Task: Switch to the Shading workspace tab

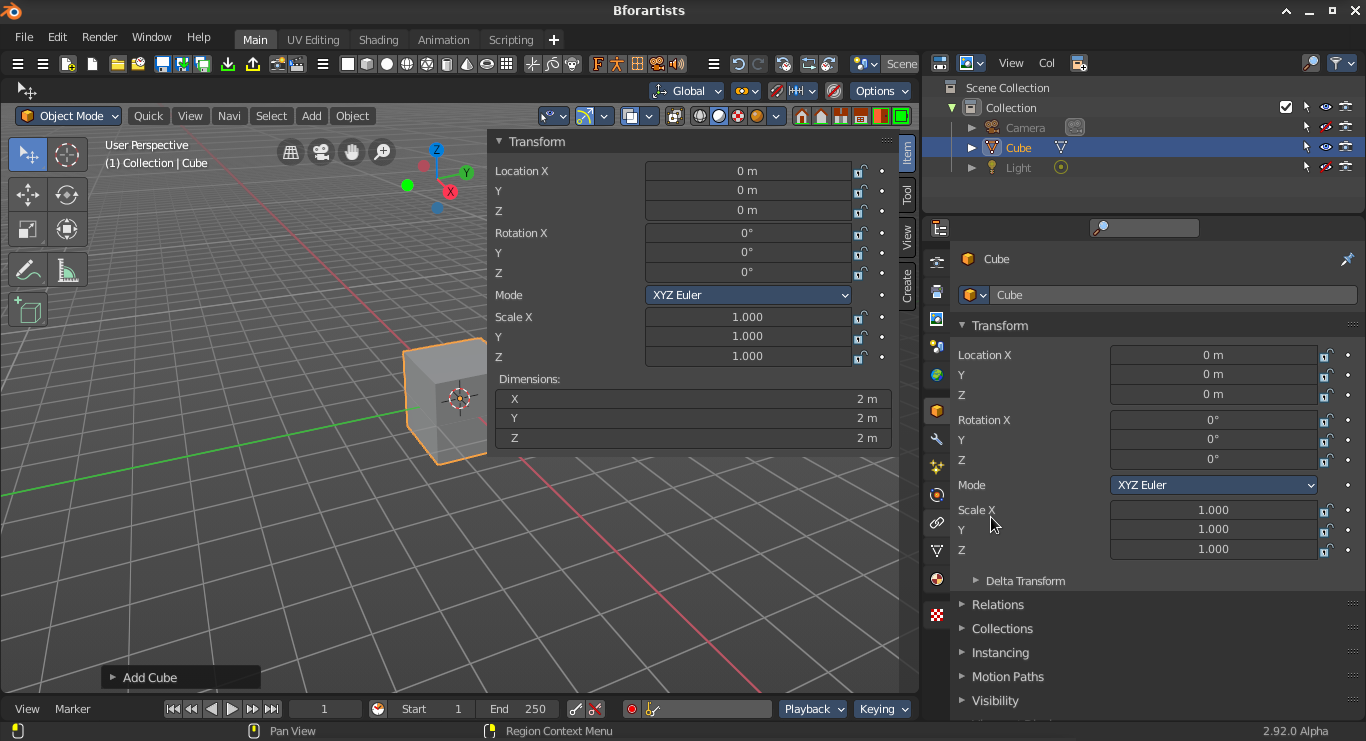Action: pyautogui.click(x=378, y=40)
